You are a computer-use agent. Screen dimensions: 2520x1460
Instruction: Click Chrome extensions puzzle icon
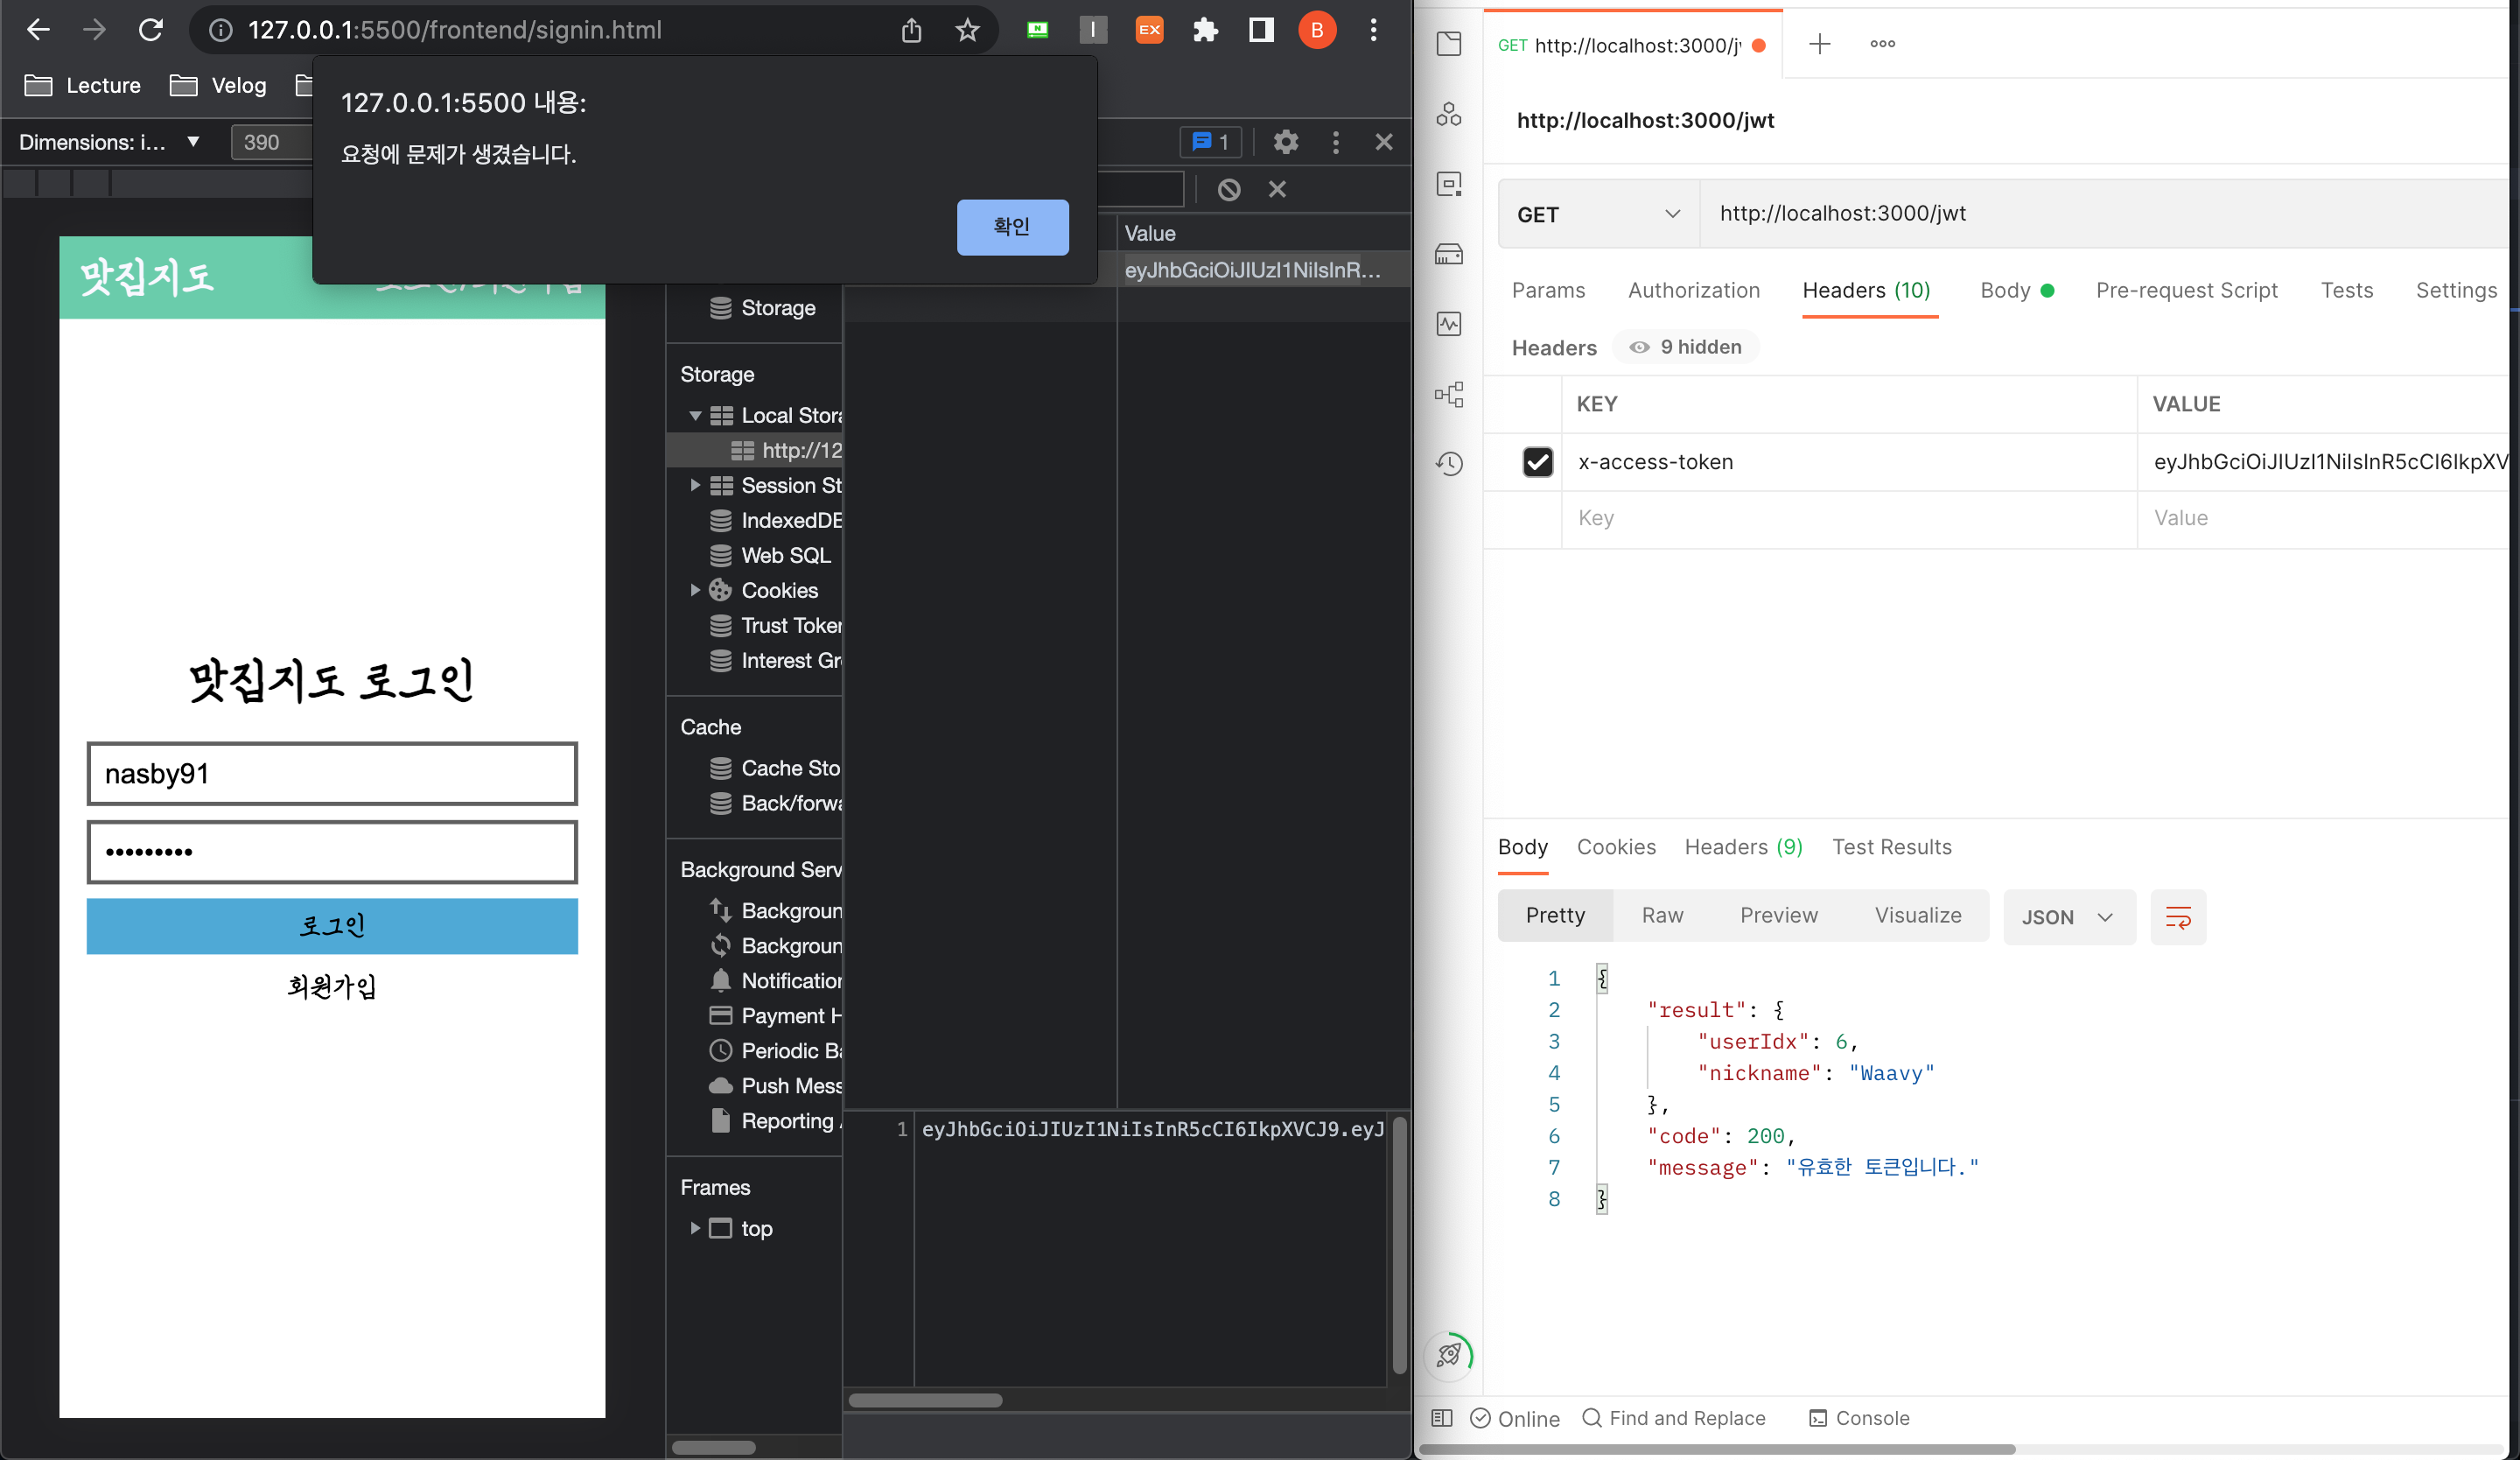(1205, 30)
